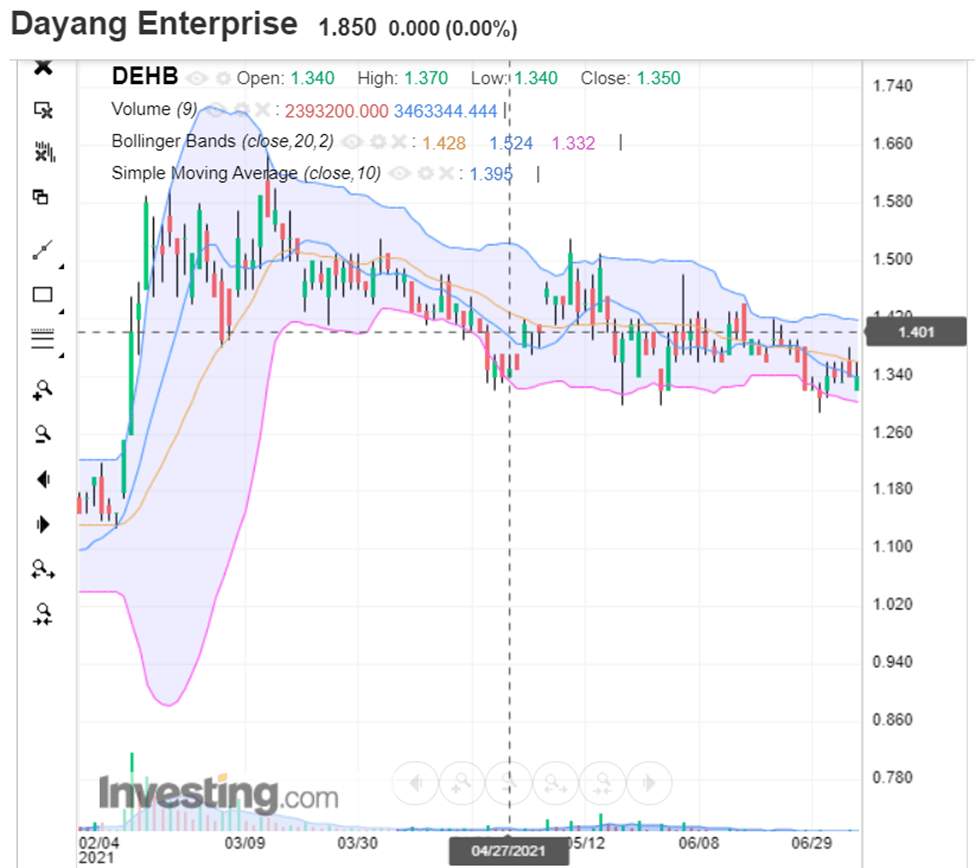The image size is (975, 868).
Task: Click delete selected drawing icon in toolbar
Action: (x=42, y=109)
